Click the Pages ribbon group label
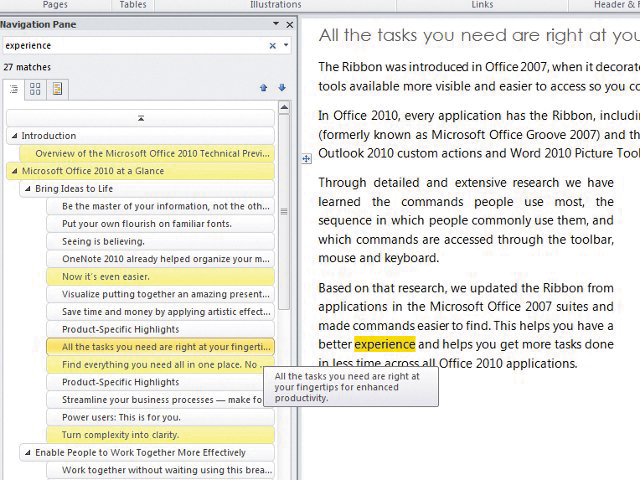This screenshot has height=480, width=640. click(x=55, y=4)
